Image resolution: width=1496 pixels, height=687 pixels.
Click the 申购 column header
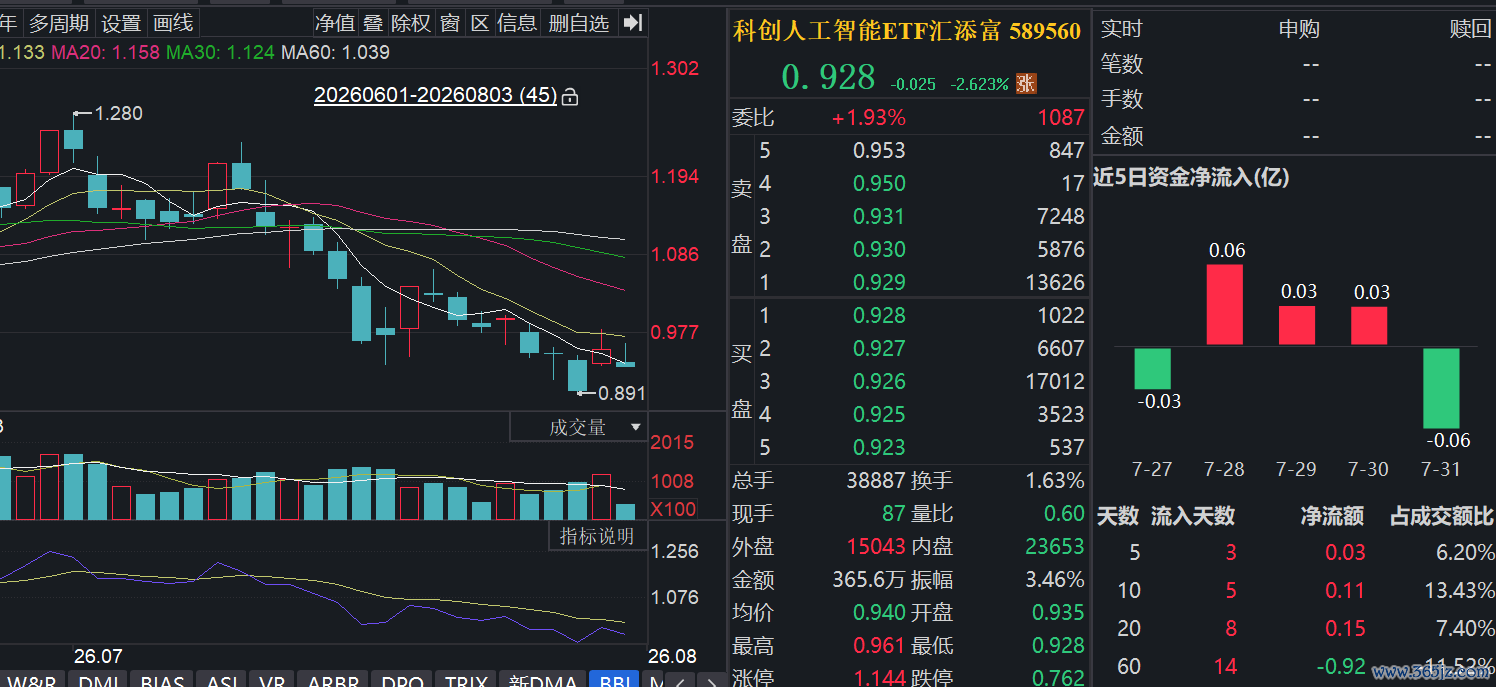pos(1299,30)
